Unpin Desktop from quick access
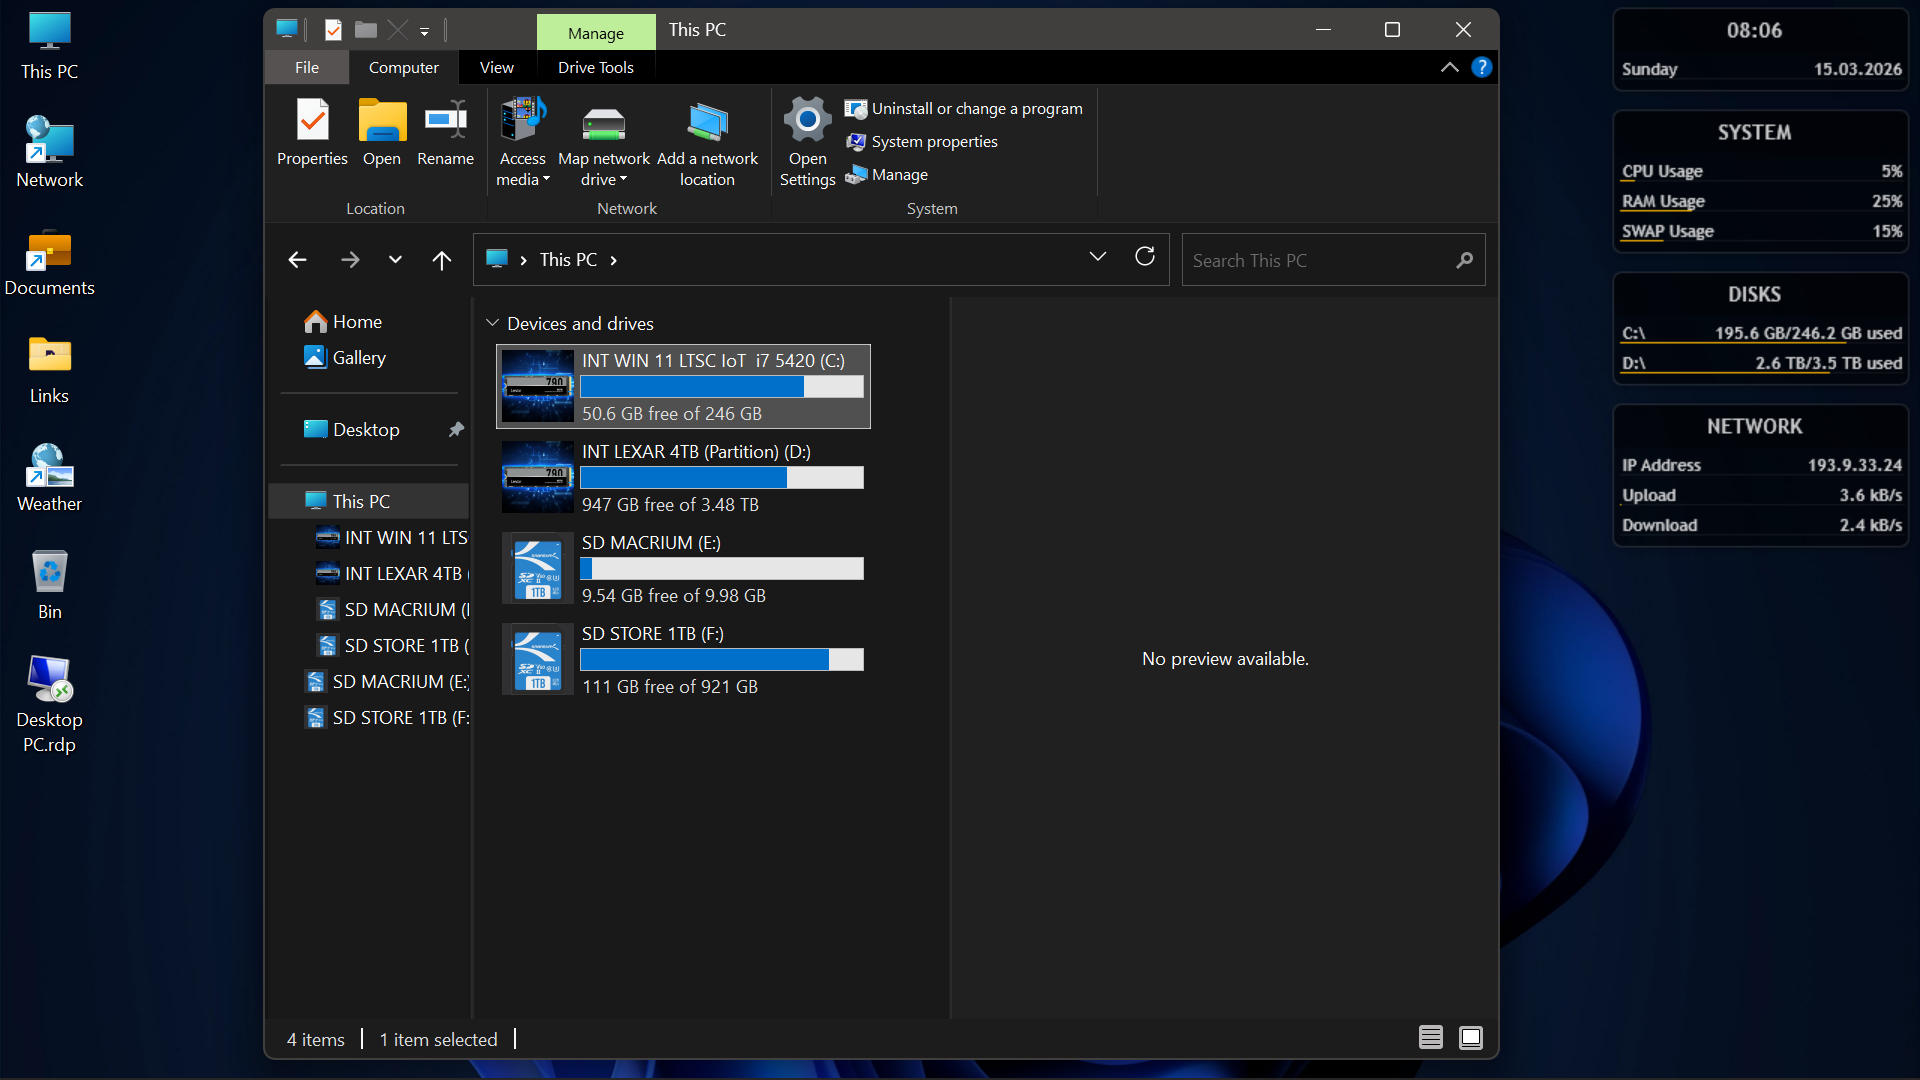Image resolution: width=1920 pixels, height=1080 pixels. [x=456, y=429]
